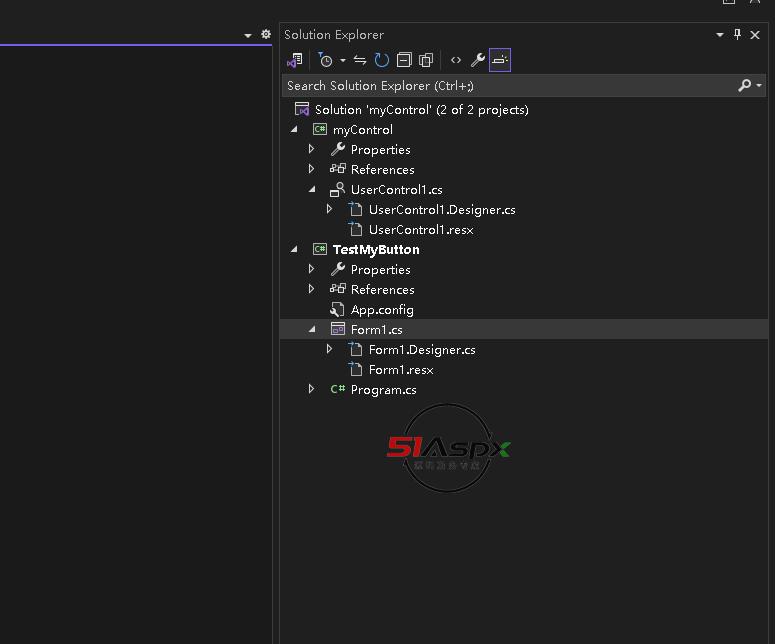The image size is (775, 644).
Task: Collapse All items in Solution Explorer
Action: click(404, 61)
